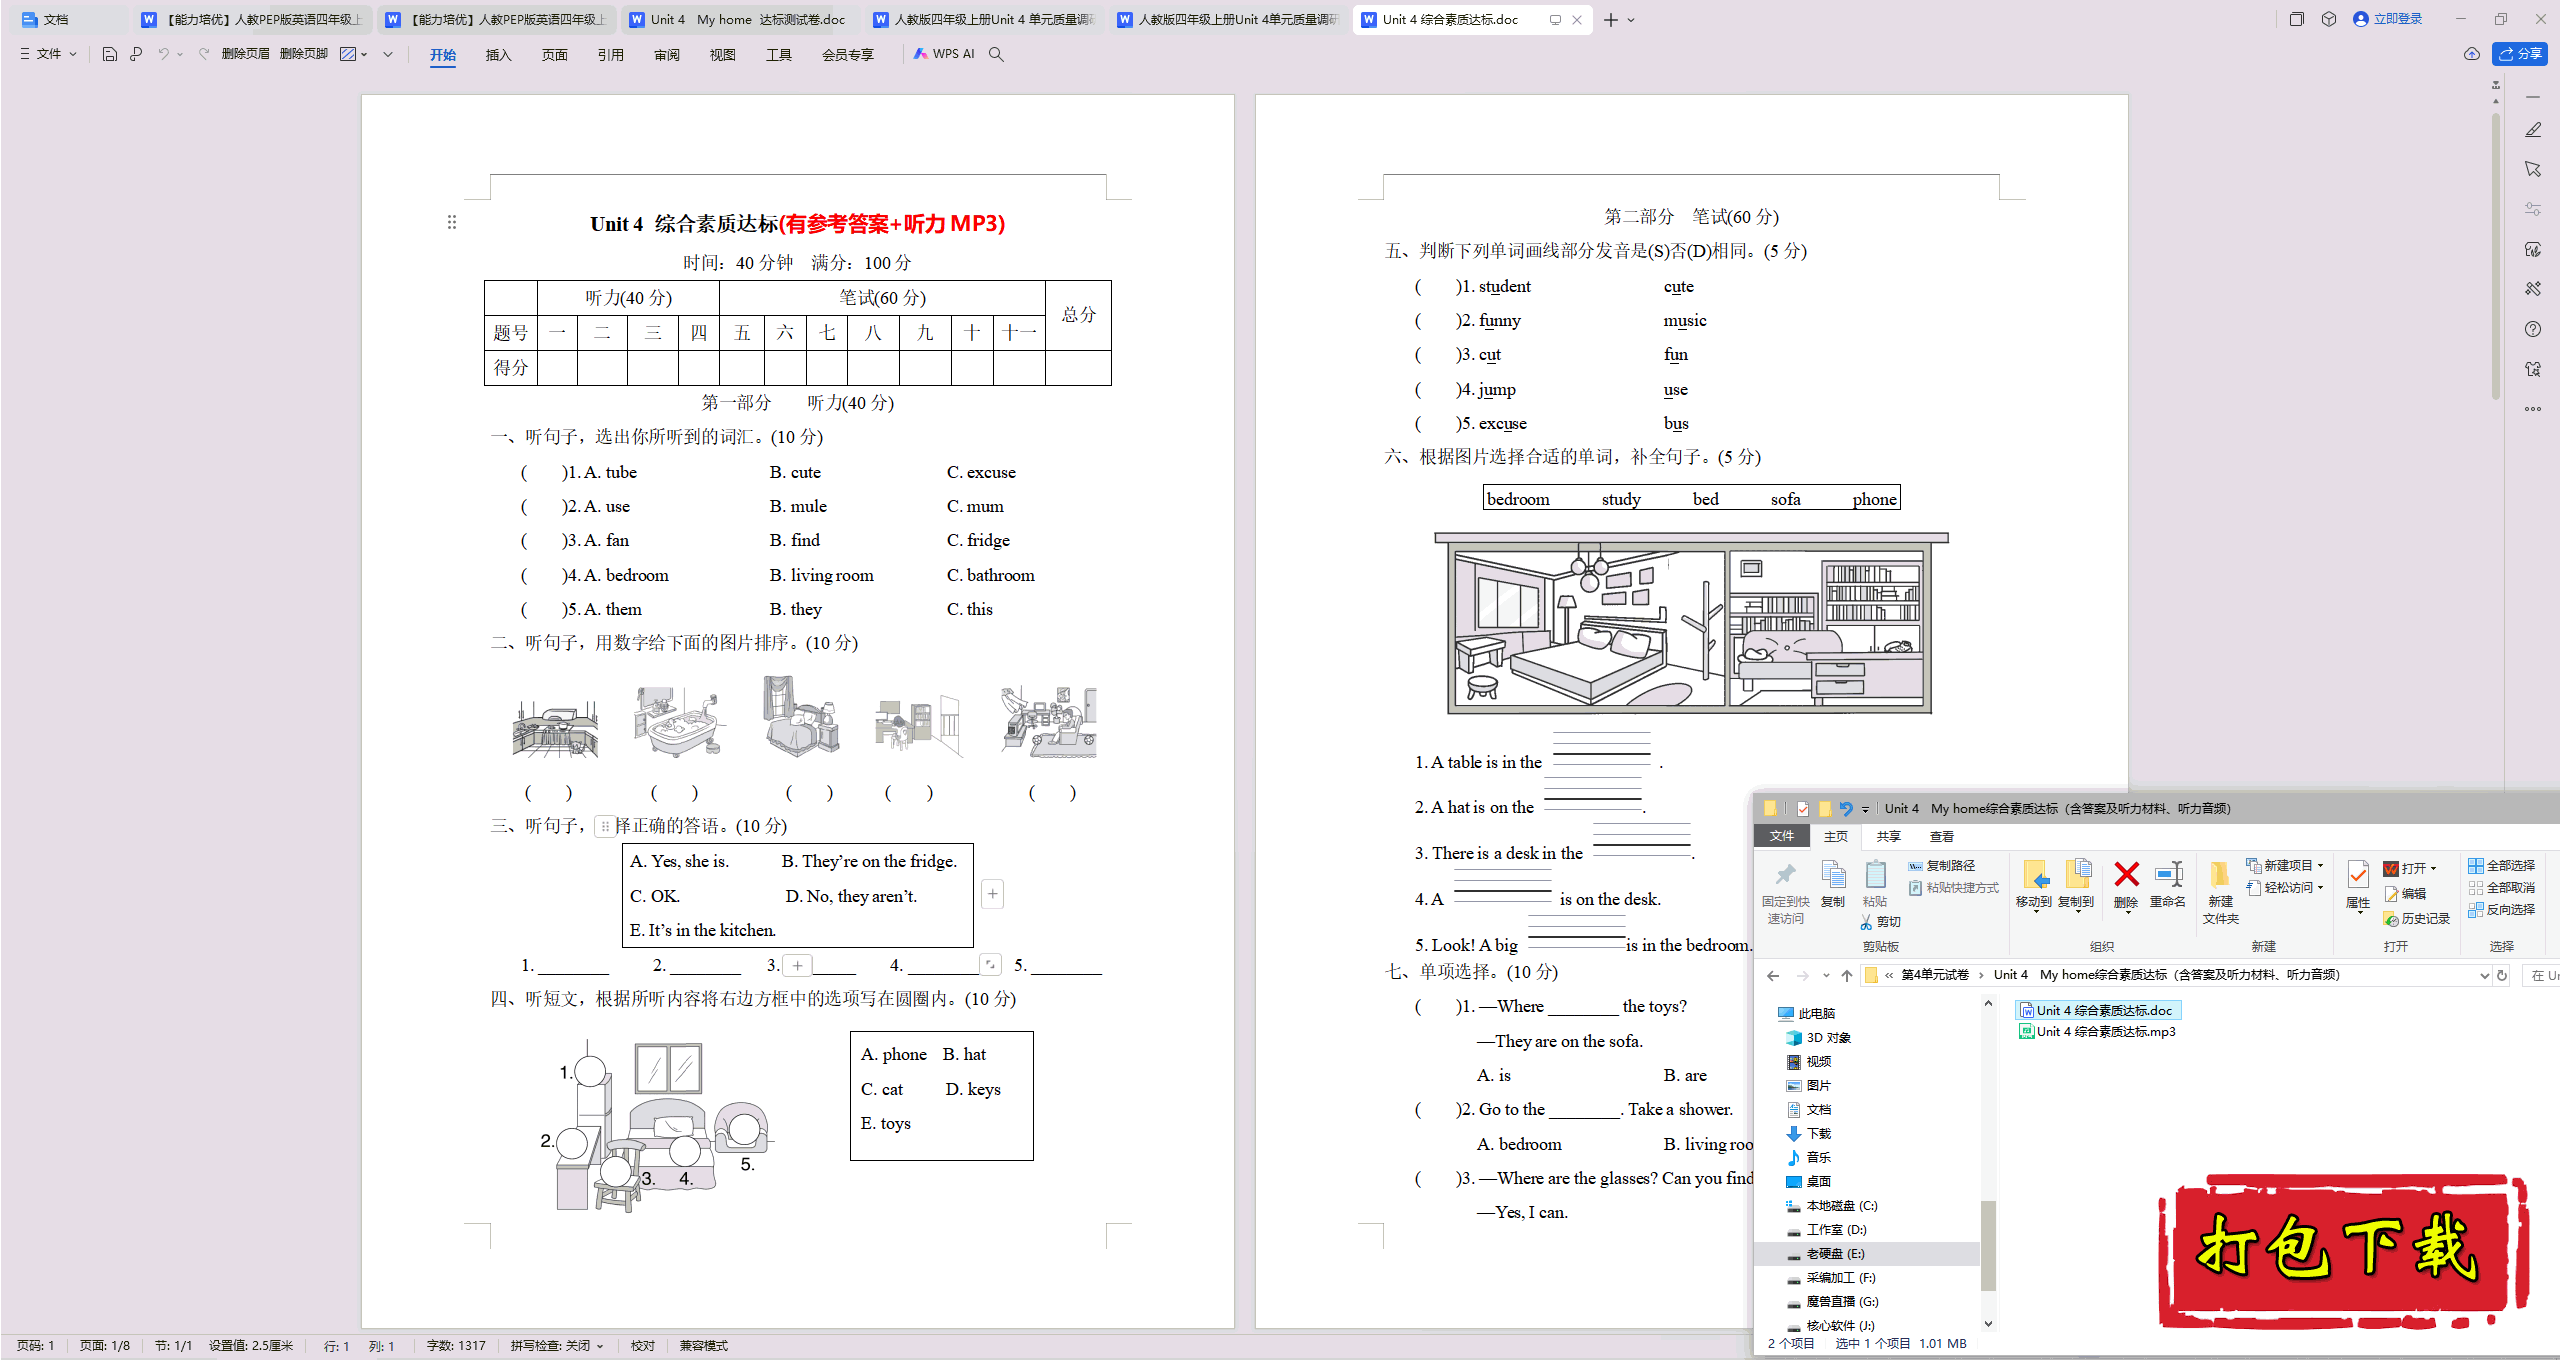
Task: Refresh the Explorer folder view
Action: (2503, 976)
